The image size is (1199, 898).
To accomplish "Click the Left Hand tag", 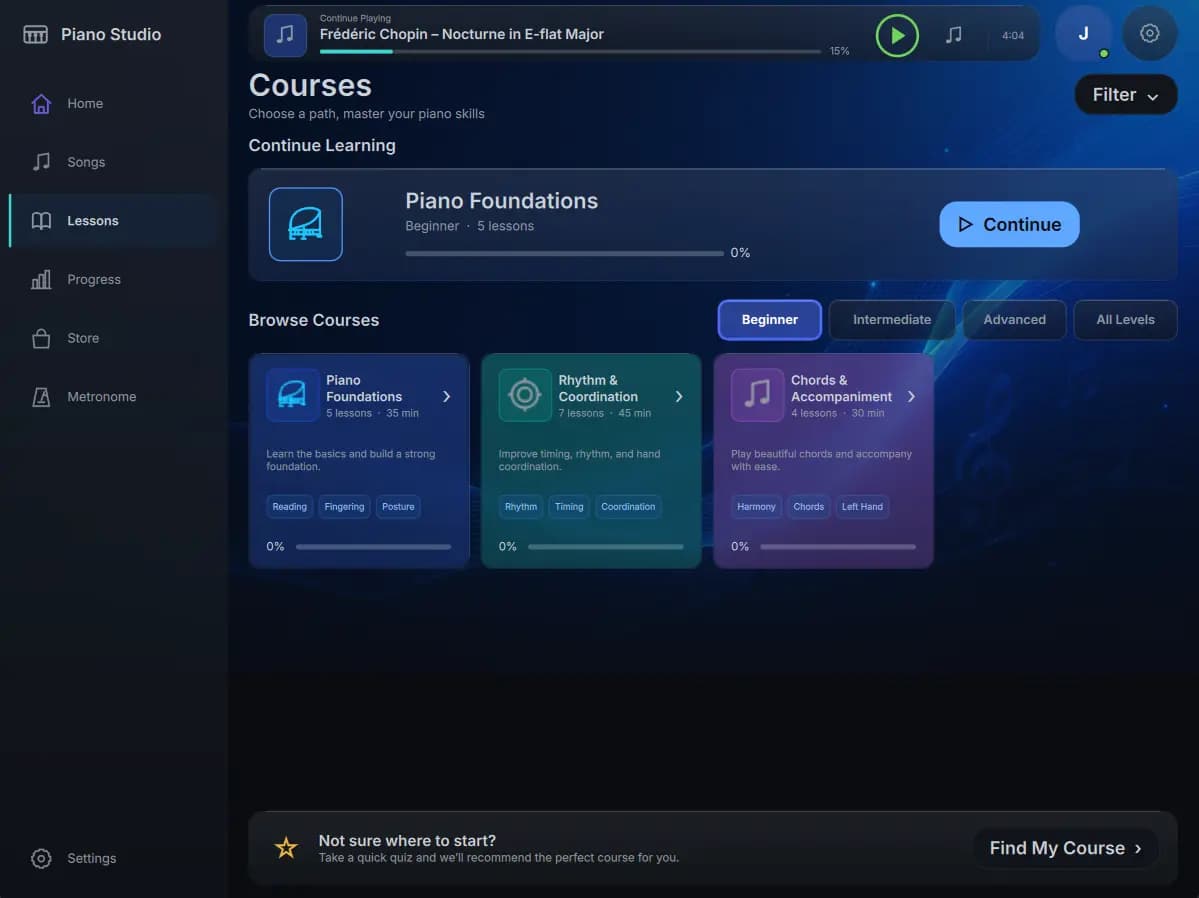I will point(862,506).
